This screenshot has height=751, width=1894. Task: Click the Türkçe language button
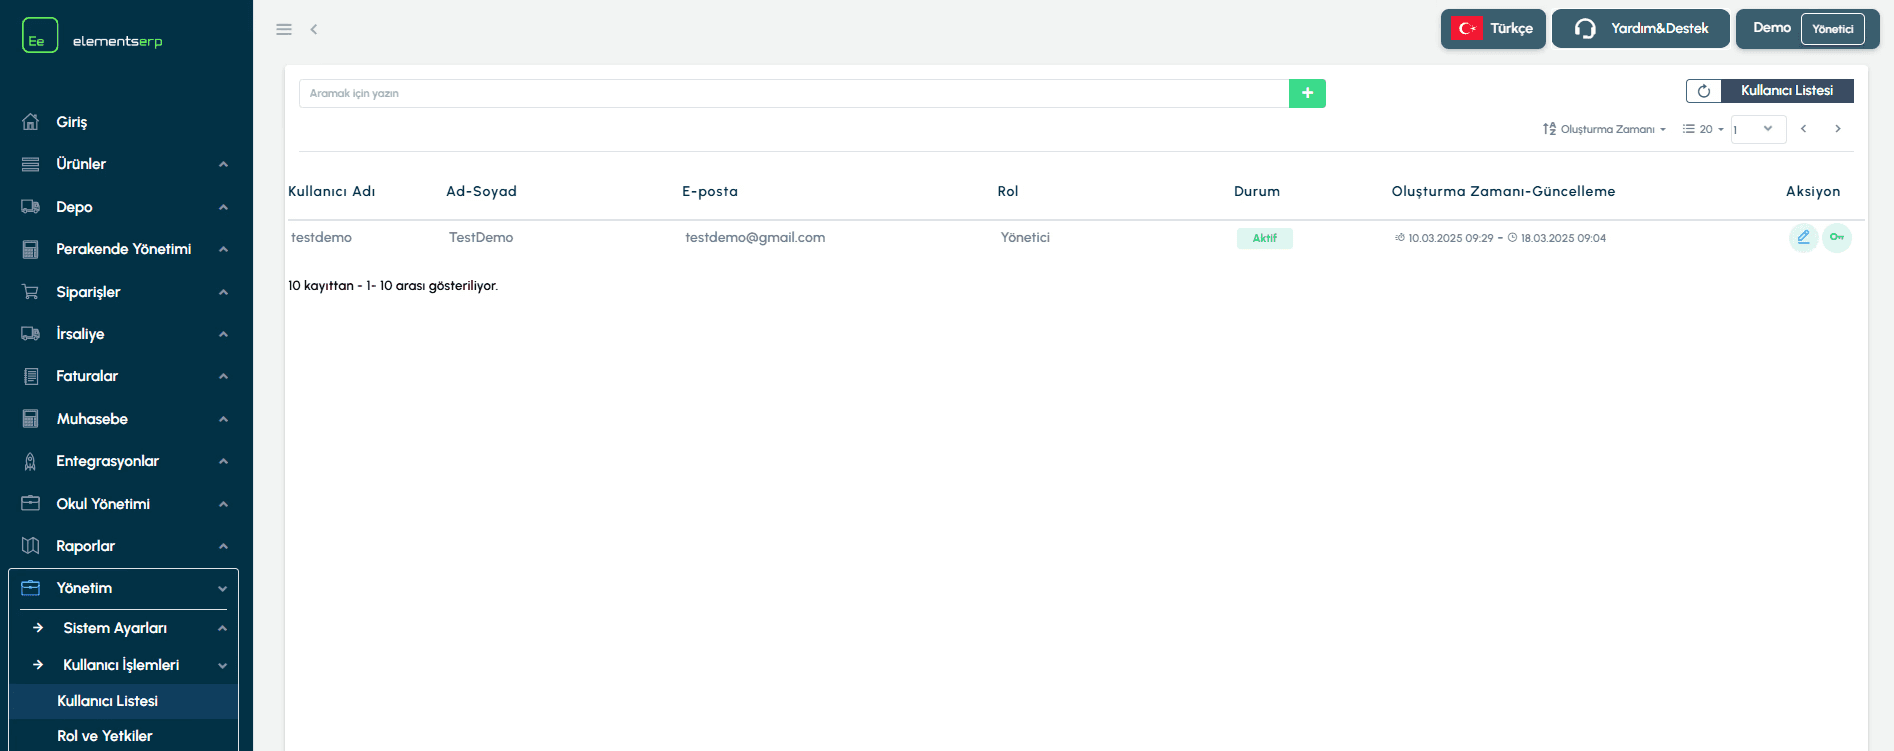pyautogui.click(x=1493, y=28)
